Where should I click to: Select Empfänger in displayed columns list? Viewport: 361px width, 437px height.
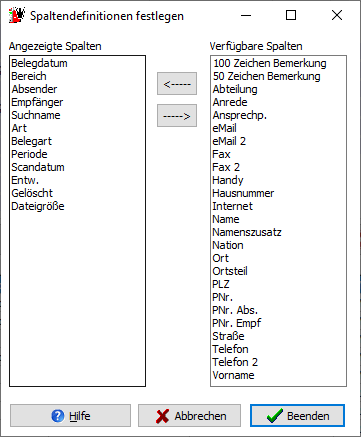pos(37,102)
